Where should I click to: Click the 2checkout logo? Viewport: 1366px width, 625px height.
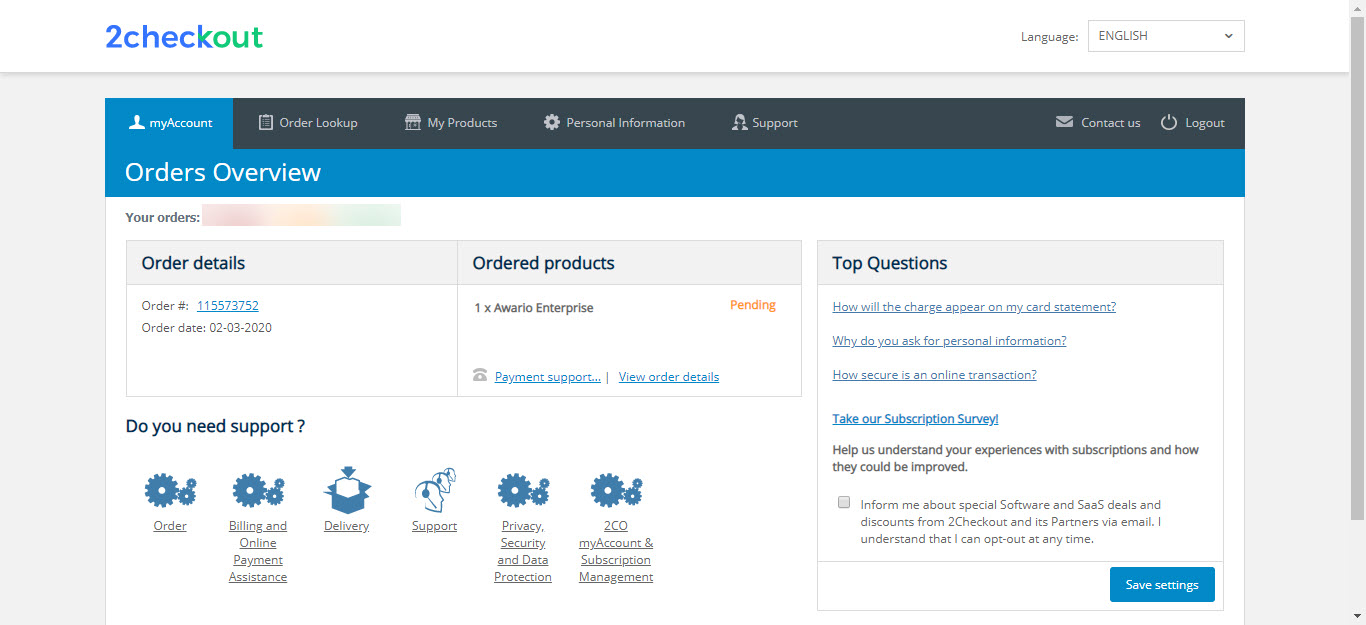tap(184, 37)
